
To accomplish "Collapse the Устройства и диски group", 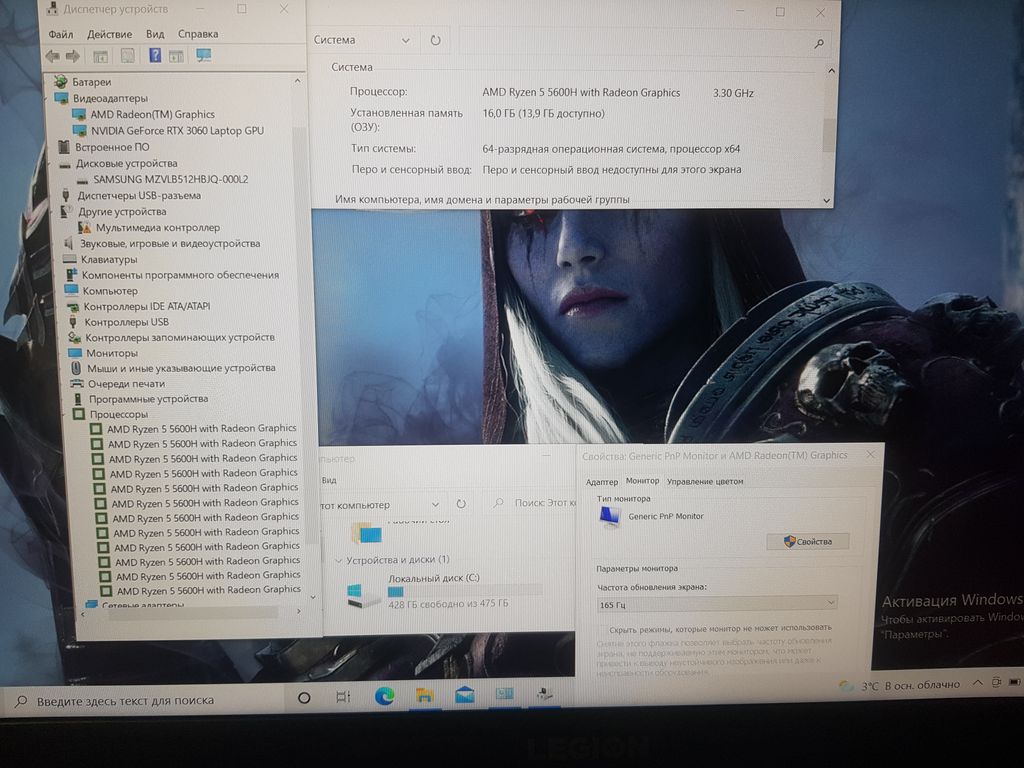I will [x=338, y=560].
